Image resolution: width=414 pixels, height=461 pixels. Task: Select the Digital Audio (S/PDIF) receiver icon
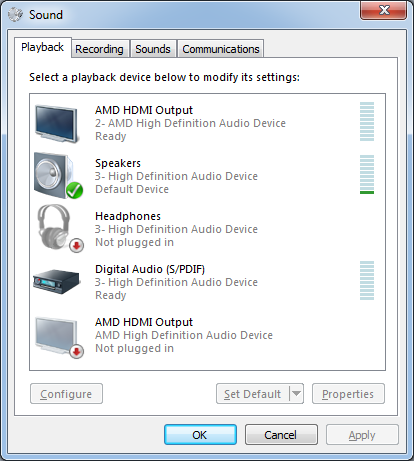tap(57, 282)
